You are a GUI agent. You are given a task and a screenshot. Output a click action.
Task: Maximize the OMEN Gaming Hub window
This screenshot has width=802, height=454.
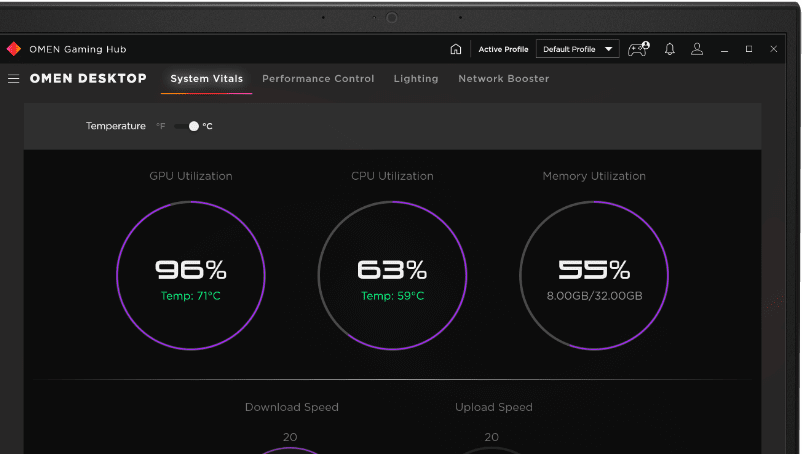[749, 49]
